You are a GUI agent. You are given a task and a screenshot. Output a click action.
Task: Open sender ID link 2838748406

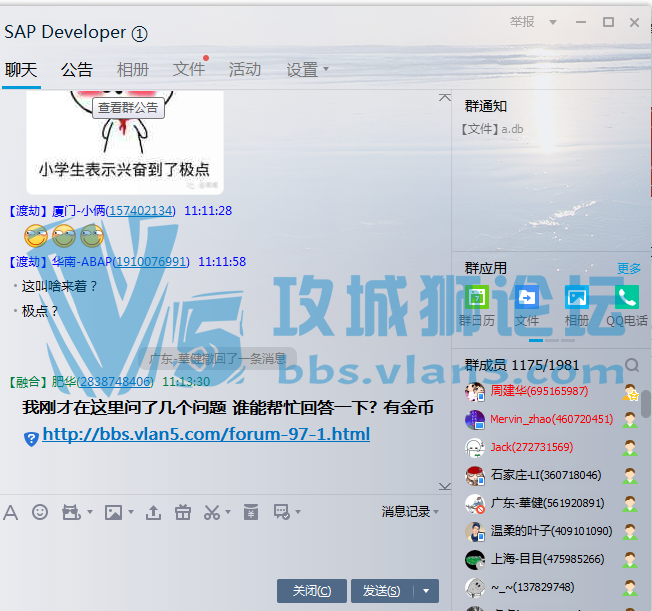(x=115, y=382)
